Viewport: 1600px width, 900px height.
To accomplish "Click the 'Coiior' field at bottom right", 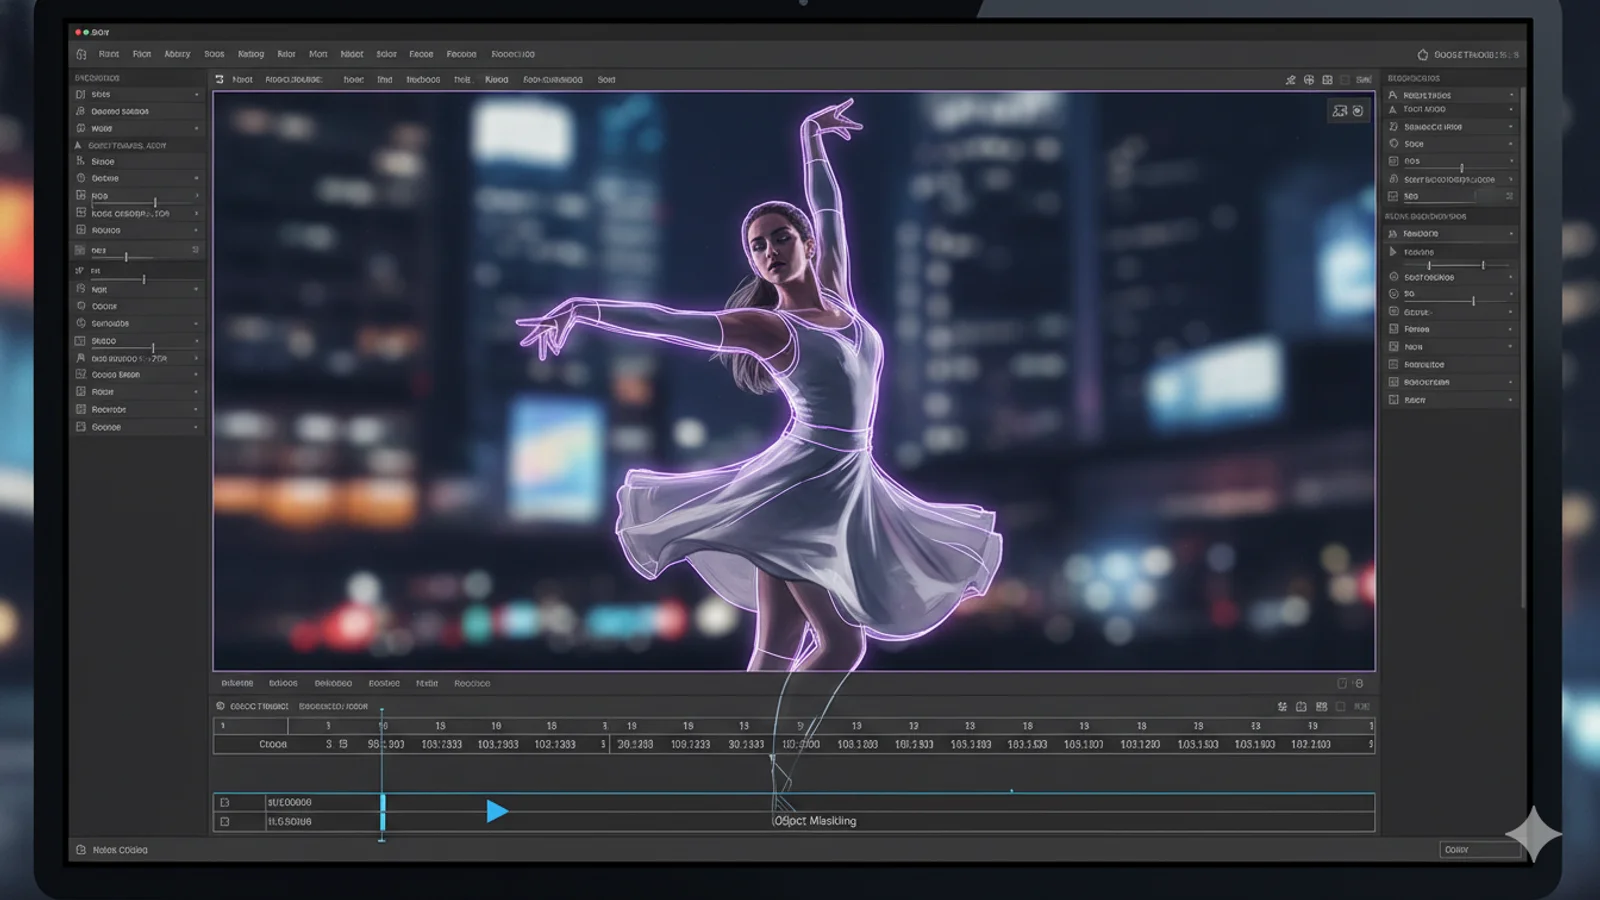I will 1479,850.
